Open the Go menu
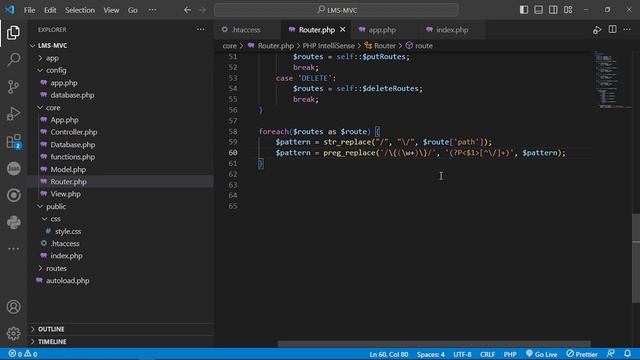This screenshot has width=640, height=360. tap(133, 10)
